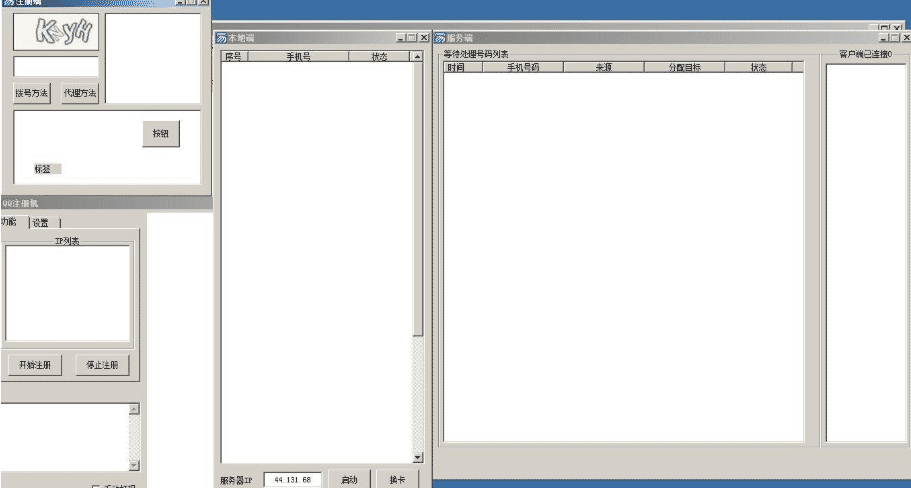Switch to the 设置 tab
911x488 pixels.
[x=41, y=223]
